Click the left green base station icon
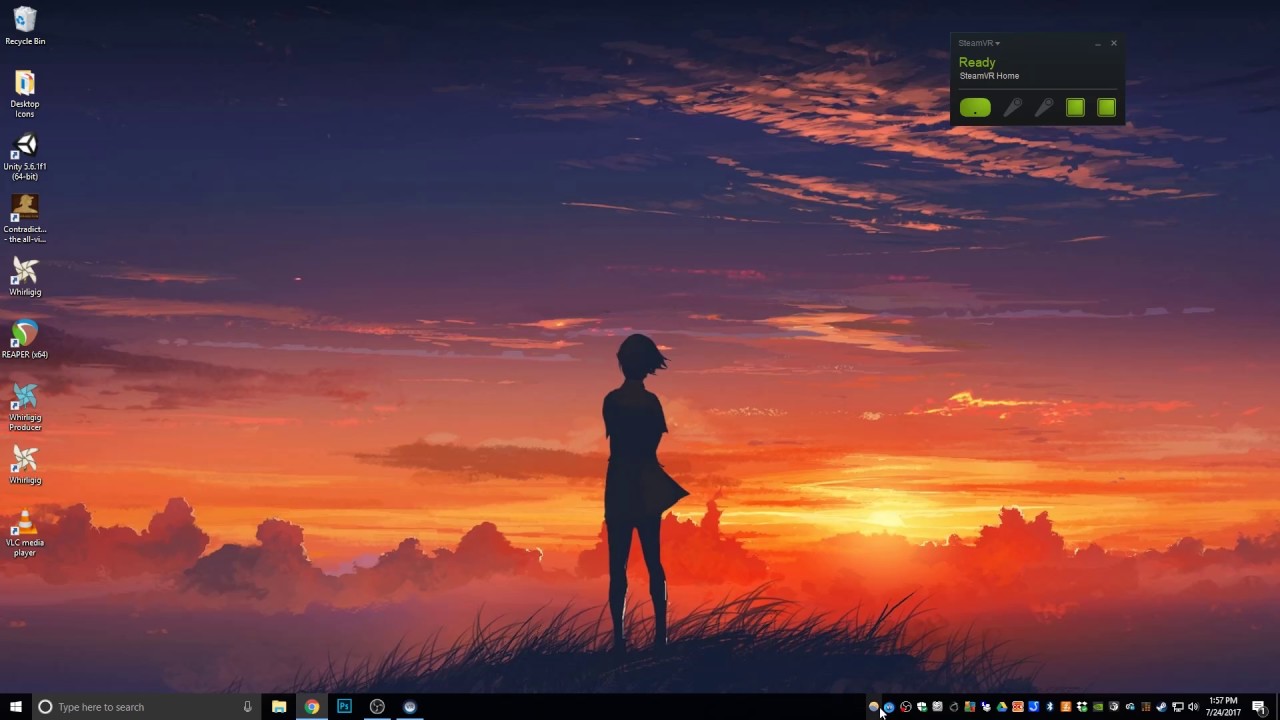This screenshot has height=720, width=1280. click(1075, 108)
